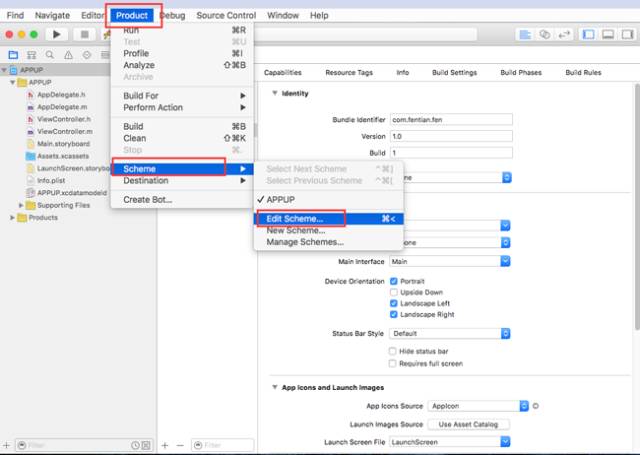640x455 pixels.
Task: Click the Run play button in toolbar
Action: pyautogui.click(x=57, y=35)
